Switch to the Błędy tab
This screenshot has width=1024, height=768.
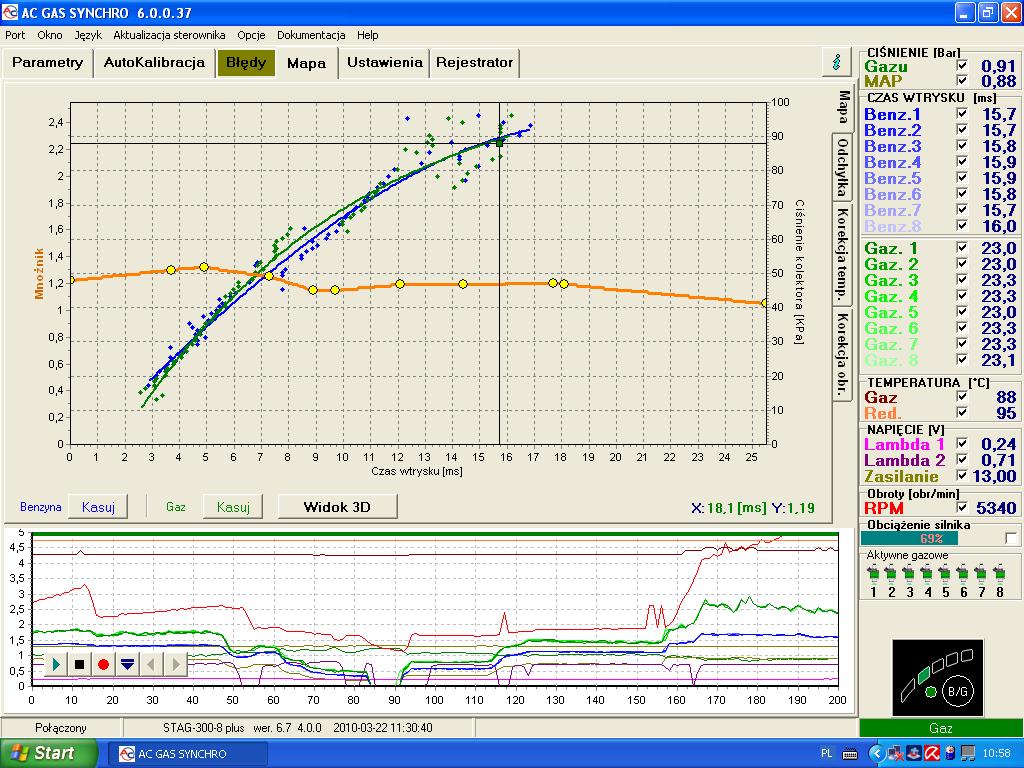(x=246, y=62)
